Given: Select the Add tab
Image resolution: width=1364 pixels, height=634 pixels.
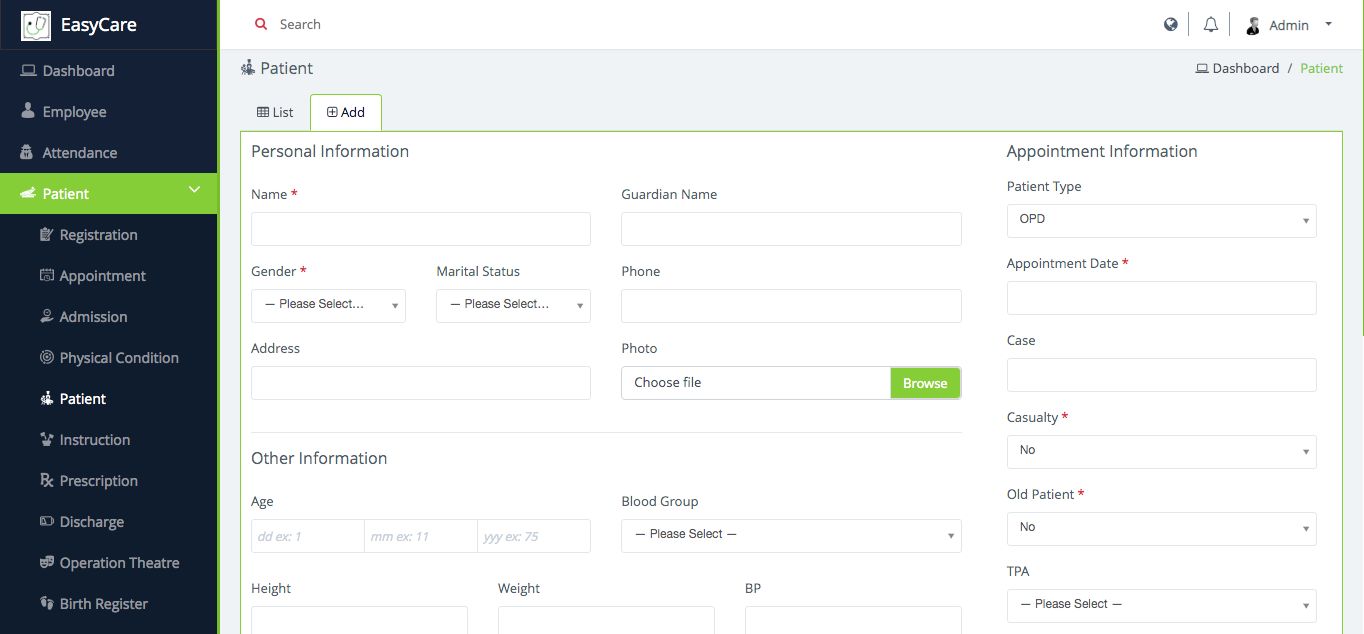Looking at the screenshot, I should click(x=346, y=113).
